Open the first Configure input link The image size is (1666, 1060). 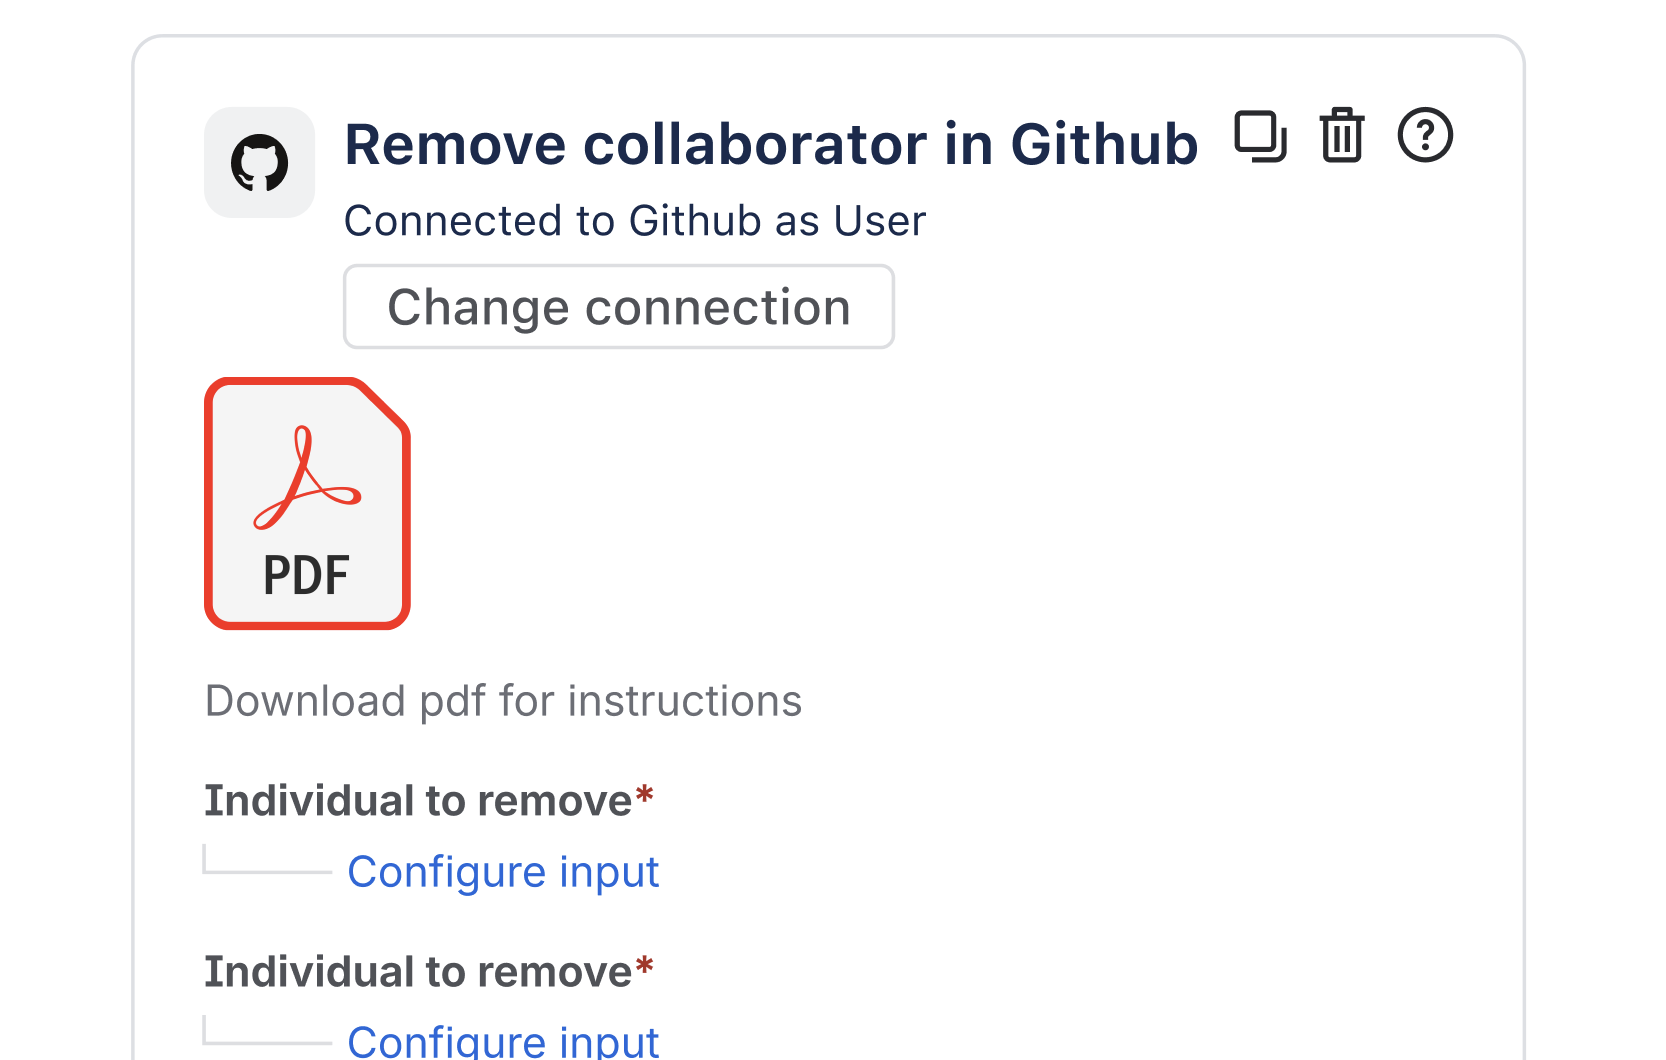pyautogui.click(x=503, y=872)
